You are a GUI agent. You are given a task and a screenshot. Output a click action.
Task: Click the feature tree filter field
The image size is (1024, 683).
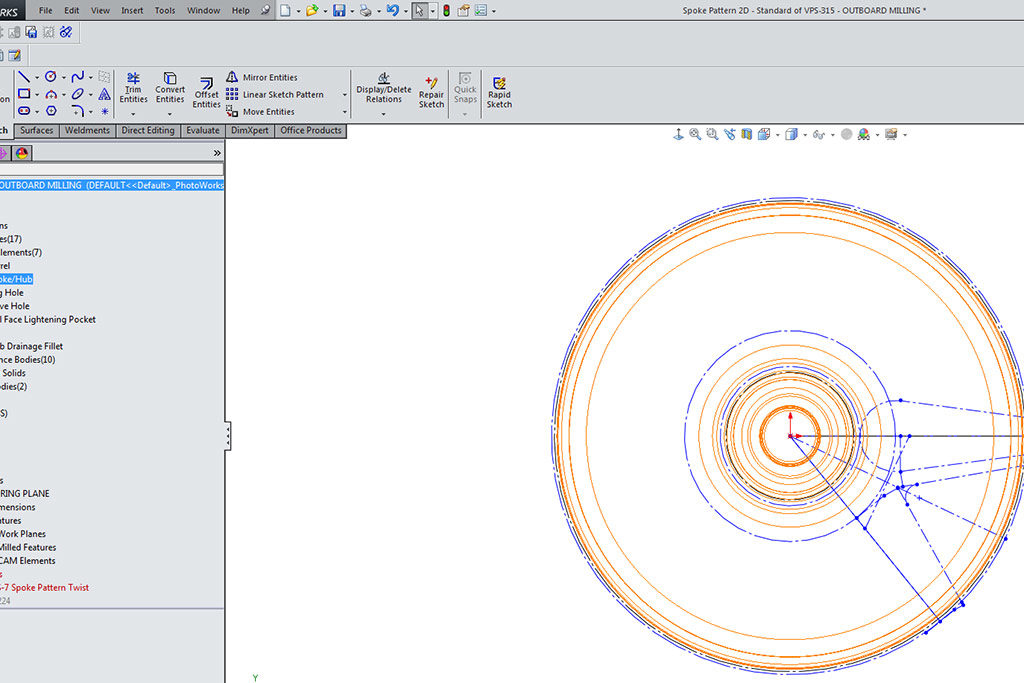[112, 170]
